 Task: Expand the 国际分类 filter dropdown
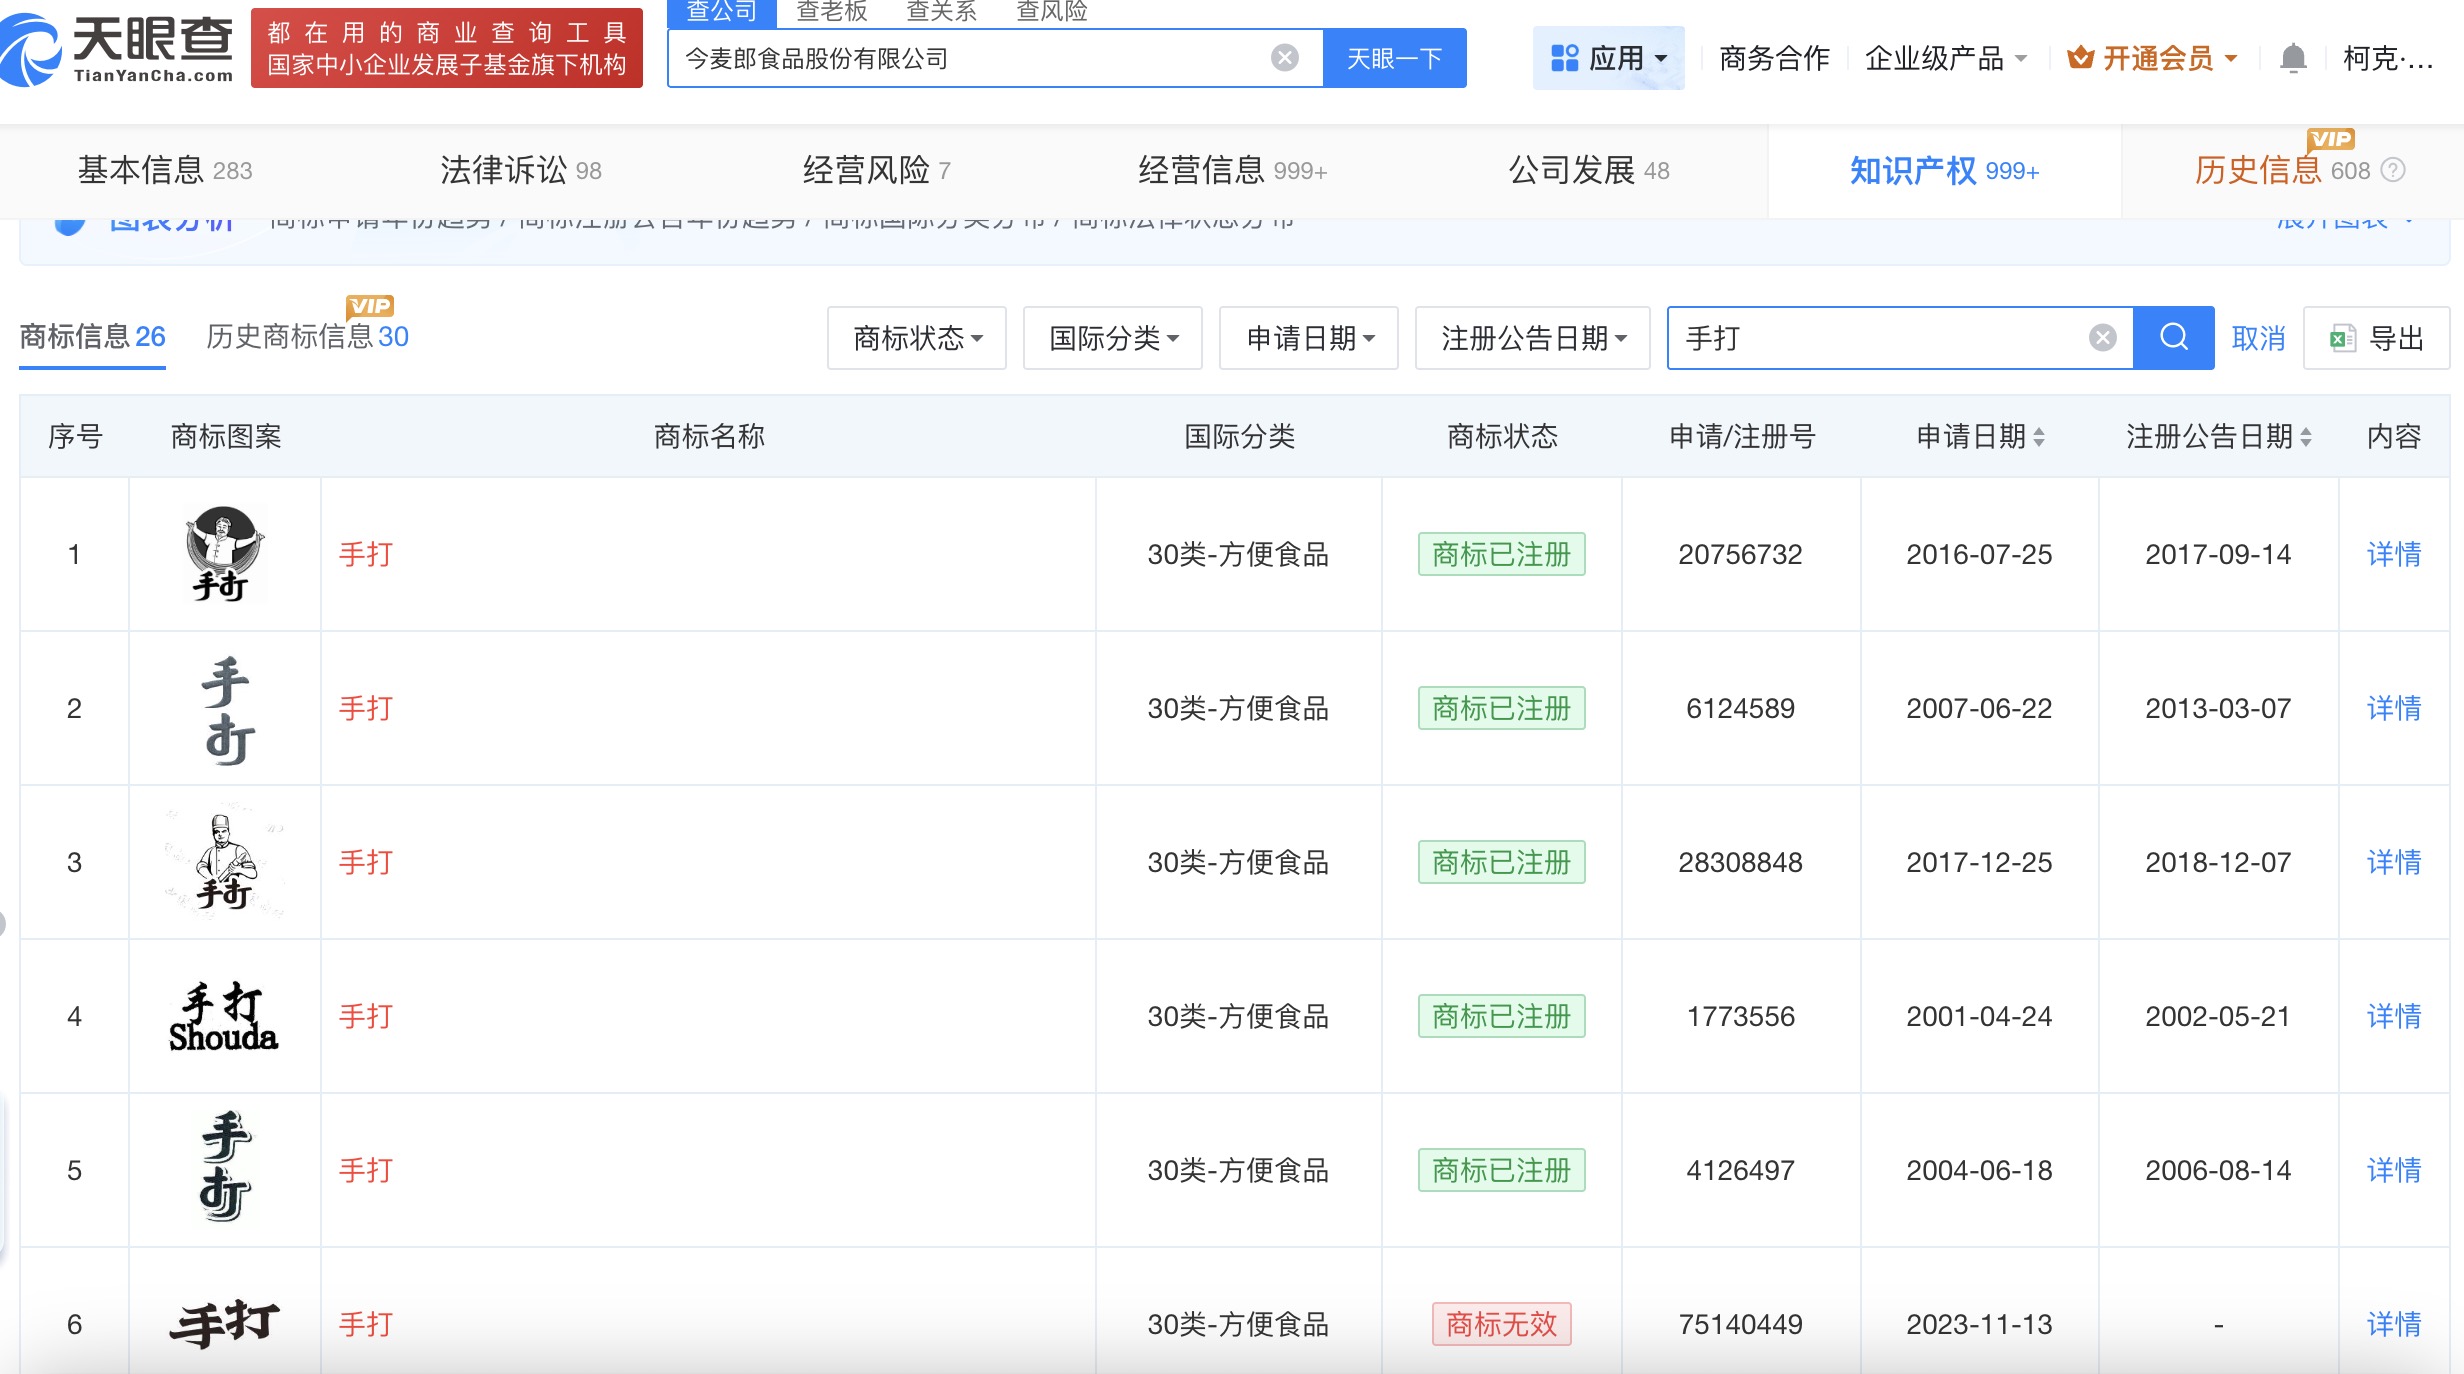1112,338
